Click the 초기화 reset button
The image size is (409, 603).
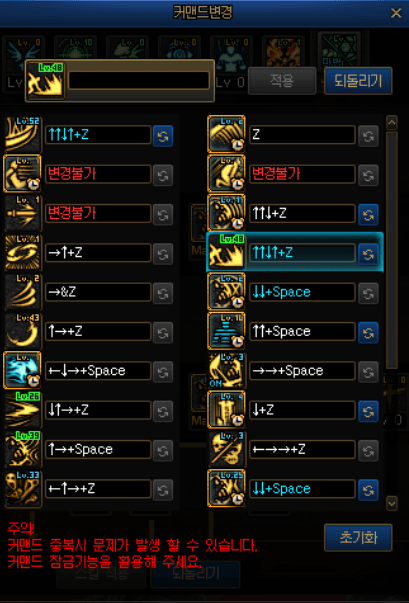(x=358, y=538)
